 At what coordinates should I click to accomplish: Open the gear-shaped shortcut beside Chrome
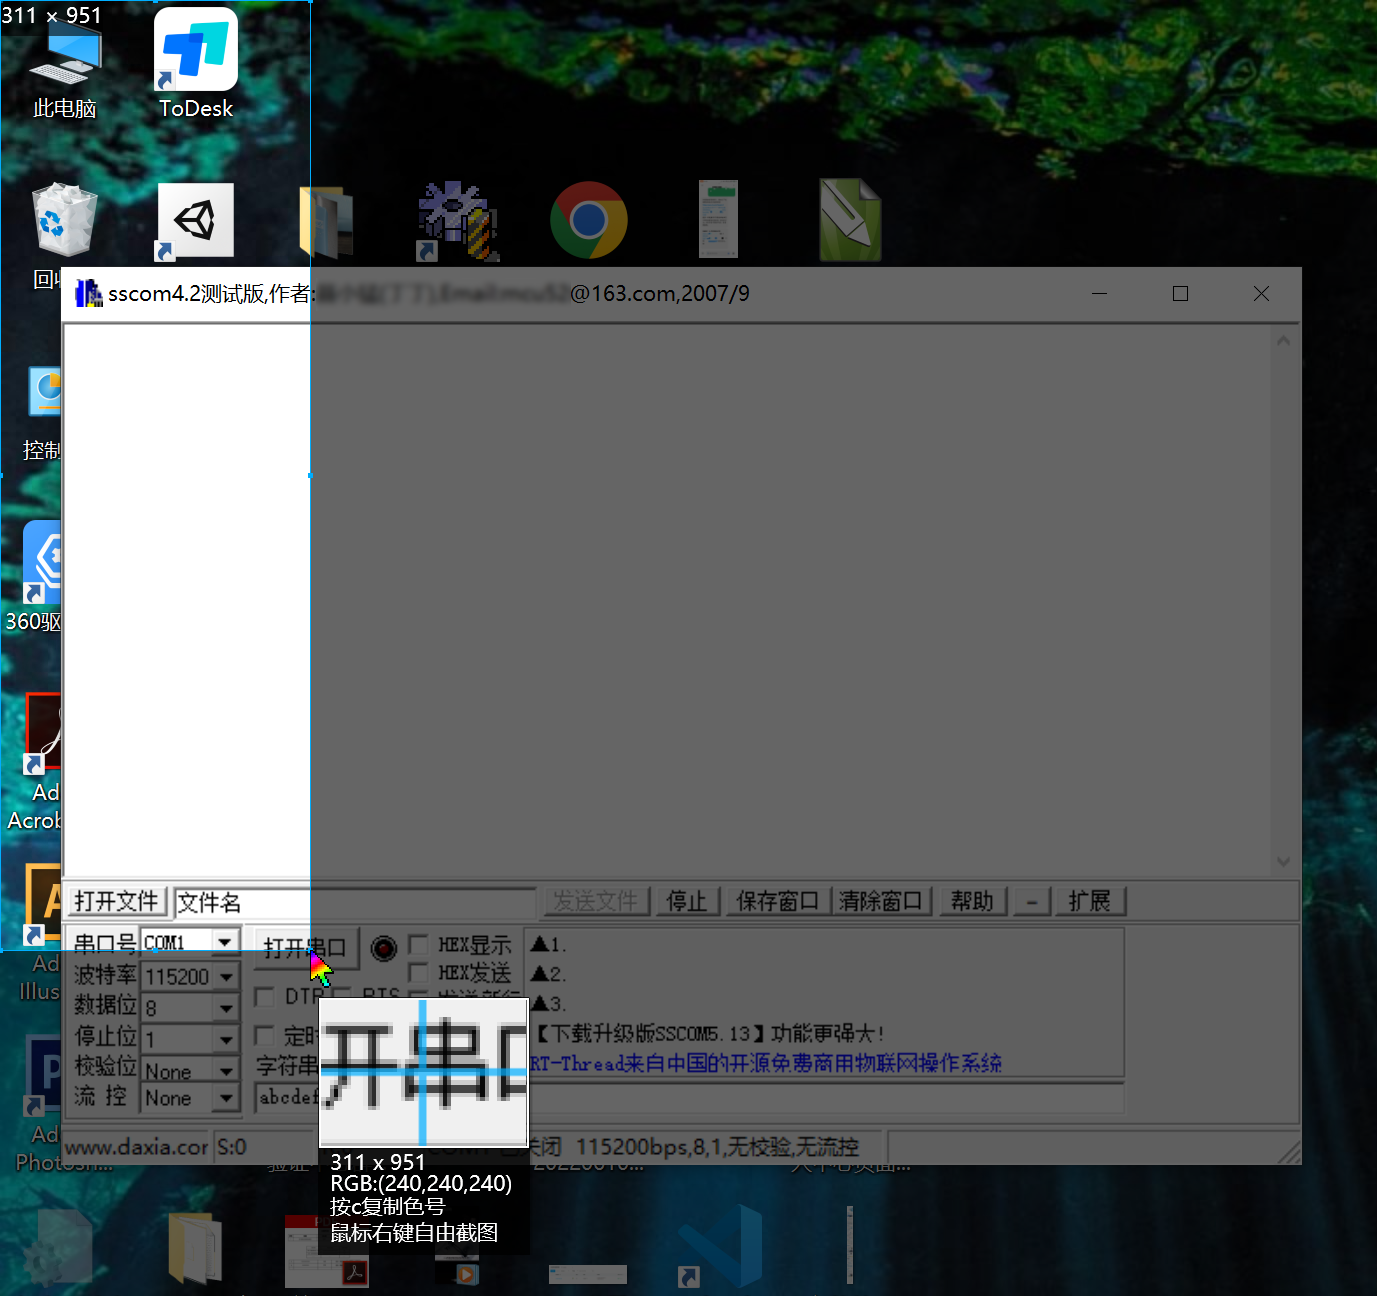click(x=457, y=221)
